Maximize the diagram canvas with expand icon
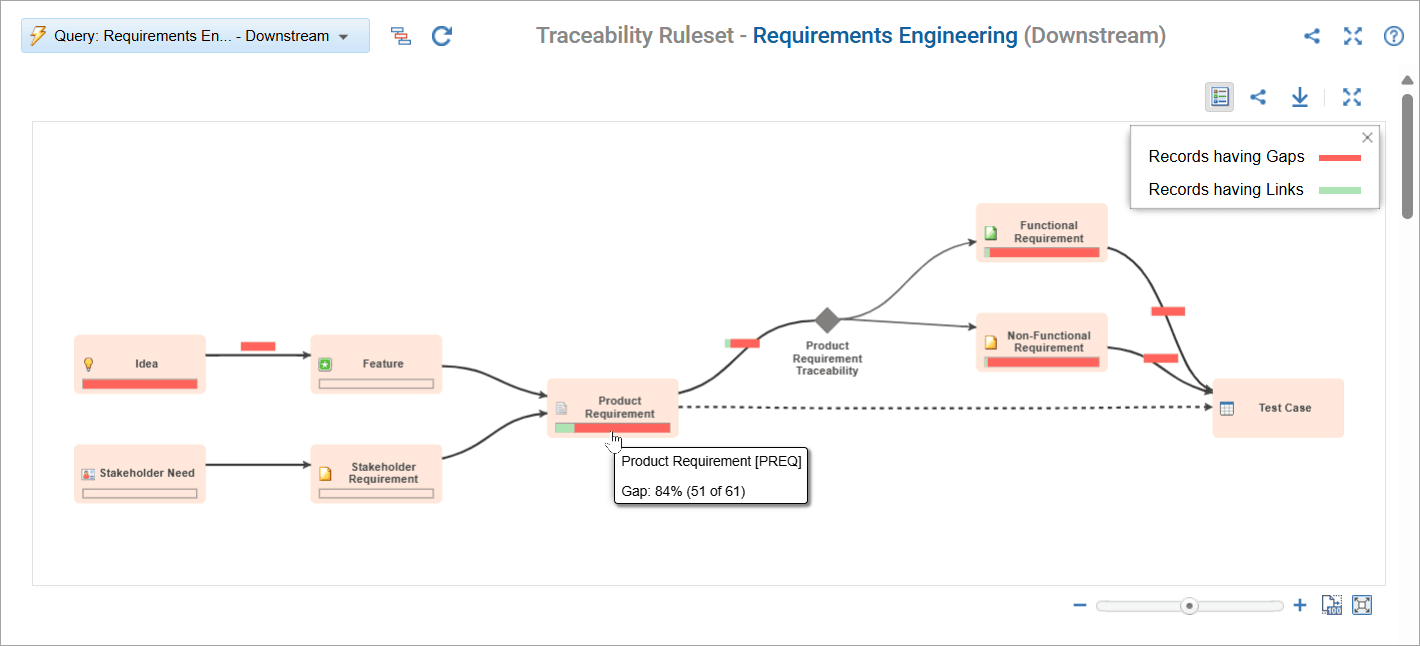This screenshot has height=646, width=1420. coord(1352,97)
